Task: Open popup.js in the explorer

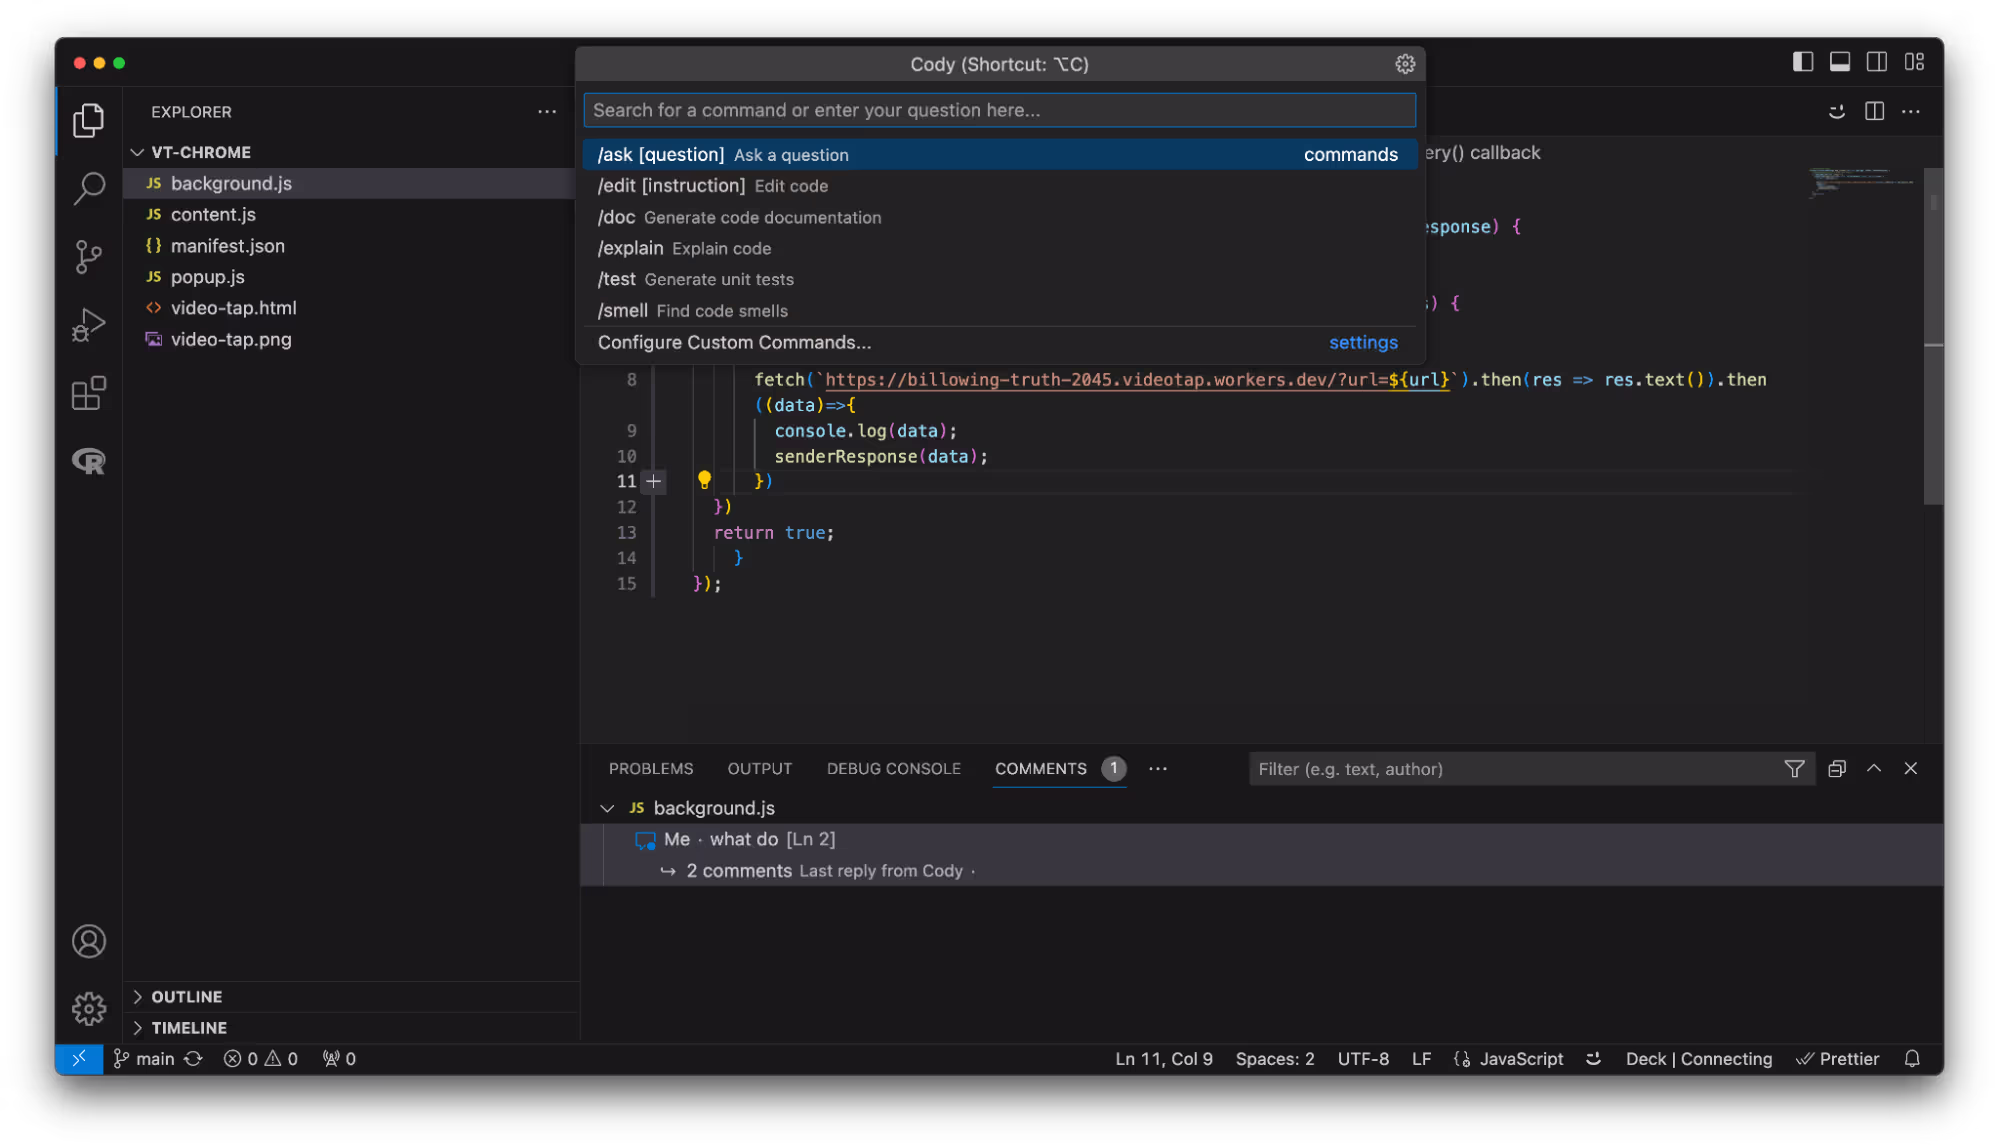Action: (x=350, y=276)
